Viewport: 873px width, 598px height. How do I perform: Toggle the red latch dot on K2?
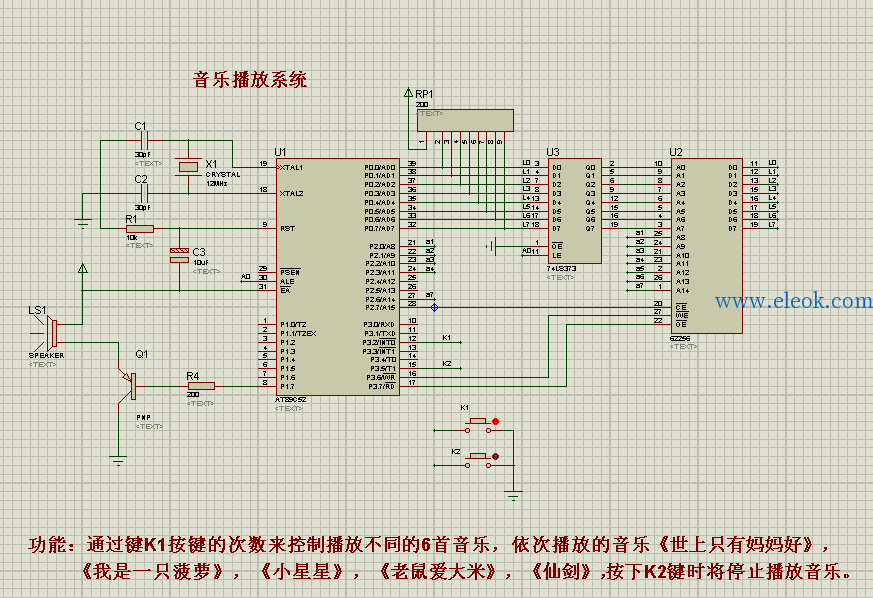(496, 457)
